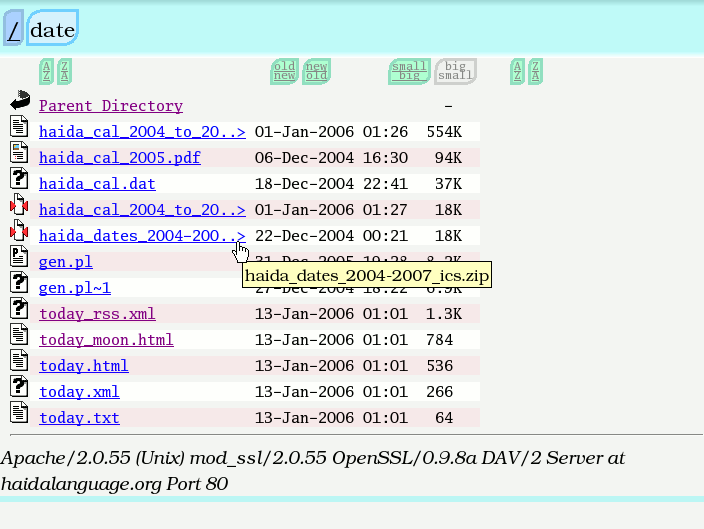Open the Parent Directory link

tap(110, 106)
